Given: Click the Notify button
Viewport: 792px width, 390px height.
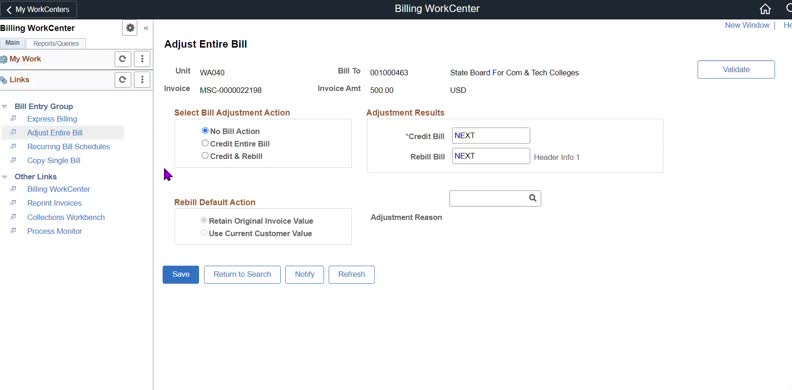Looking at the screenshot, I should [305, 274].
